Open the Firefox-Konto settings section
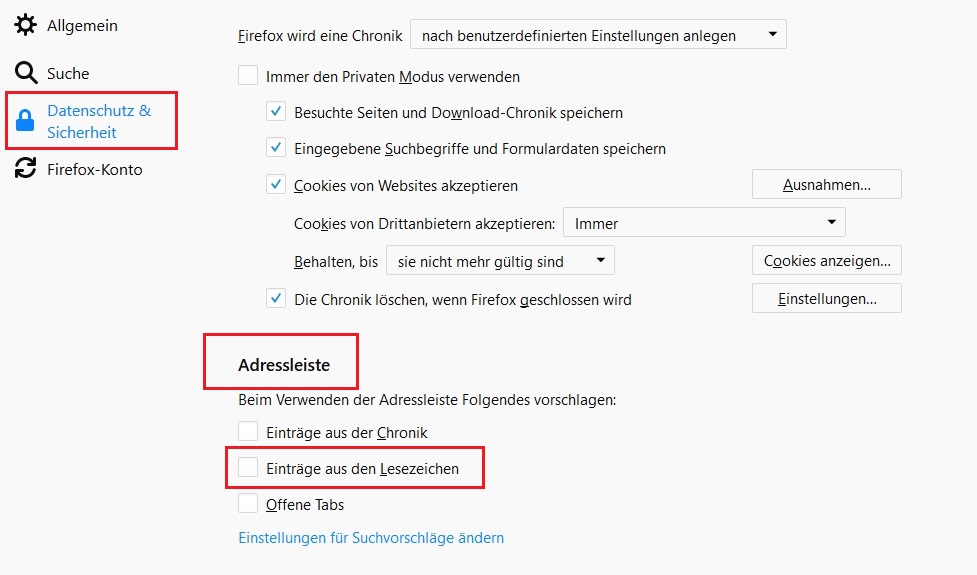 94,169
